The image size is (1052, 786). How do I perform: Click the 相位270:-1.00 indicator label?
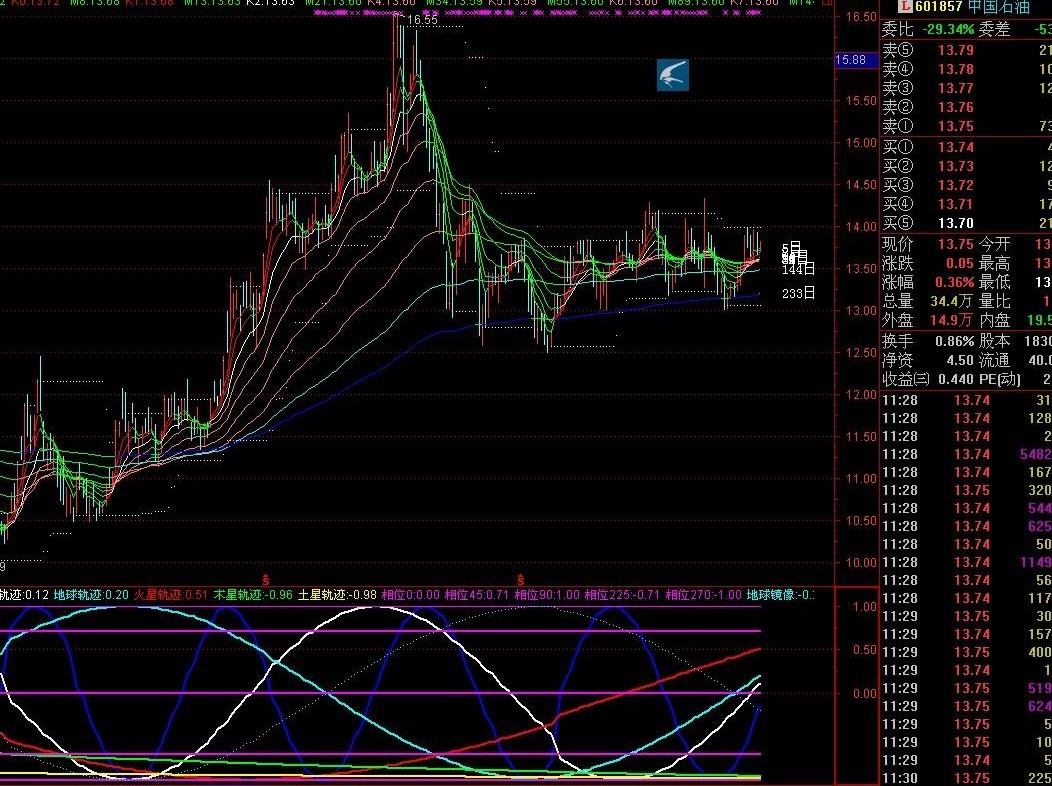(704, 595)
